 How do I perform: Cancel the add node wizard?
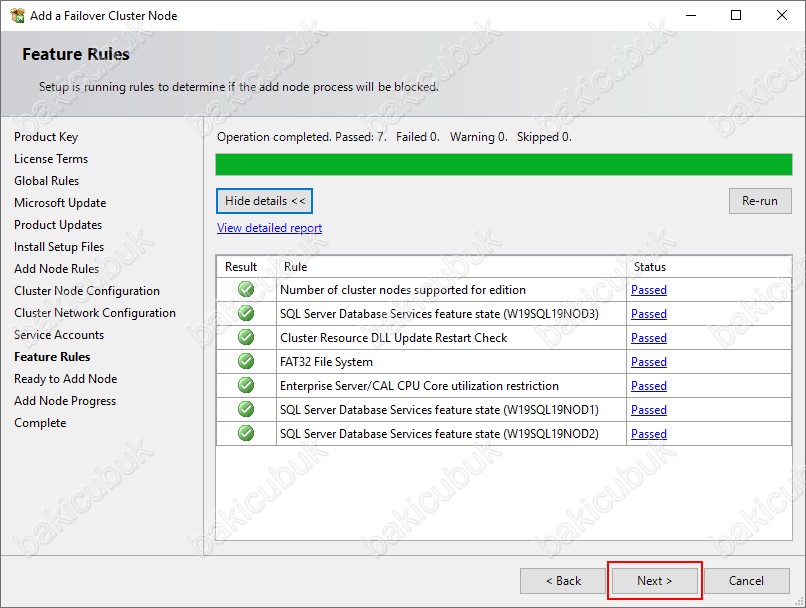[746, 581]
